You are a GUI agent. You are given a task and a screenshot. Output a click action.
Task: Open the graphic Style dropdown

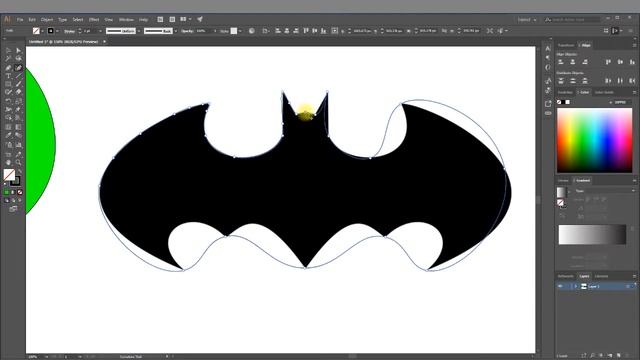pos(240,31)
